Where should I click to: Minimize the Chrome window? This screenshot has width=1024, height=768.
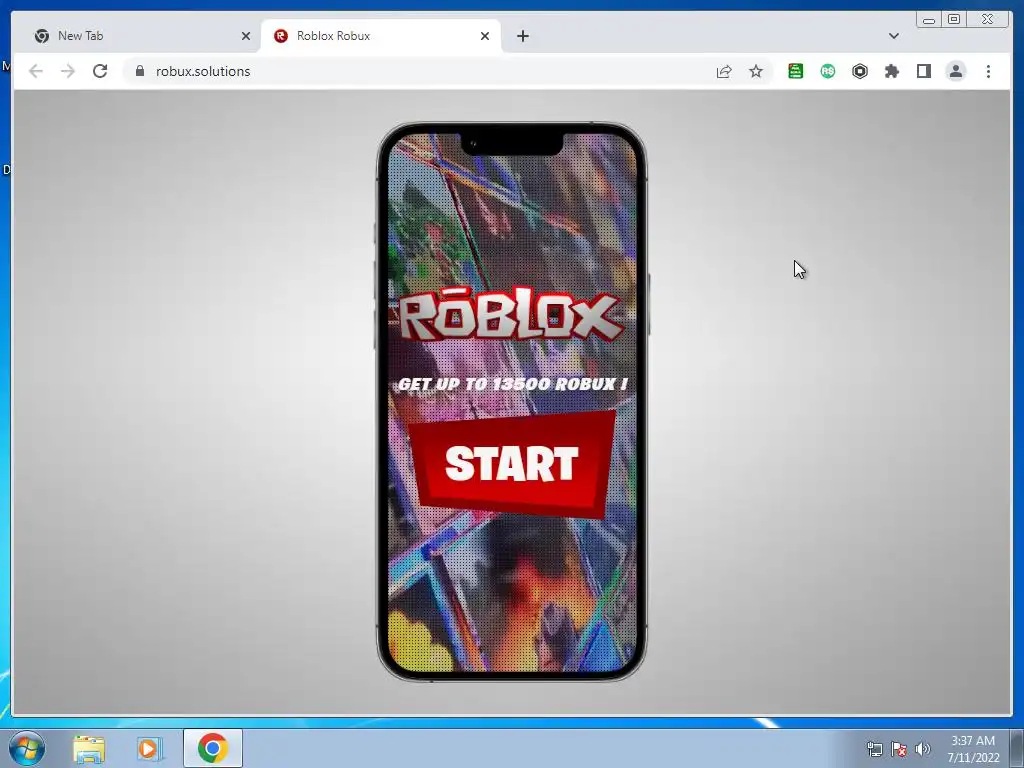tap(929, 20)
